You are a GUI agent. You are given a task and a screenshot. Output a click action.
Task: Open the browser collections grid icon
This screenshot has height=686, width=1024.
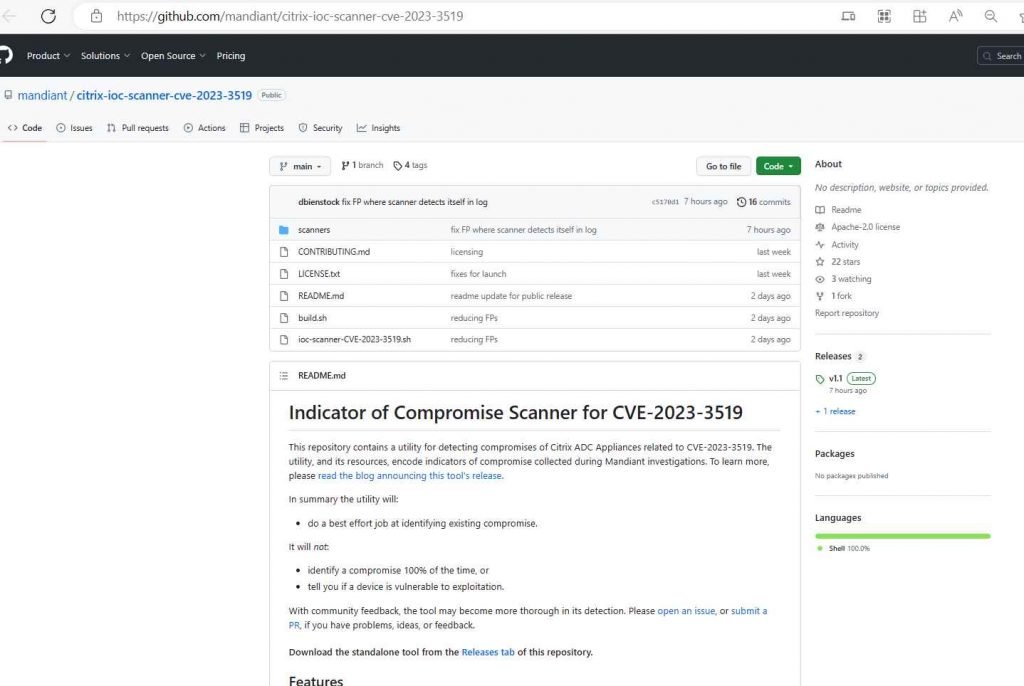[884, 16]
